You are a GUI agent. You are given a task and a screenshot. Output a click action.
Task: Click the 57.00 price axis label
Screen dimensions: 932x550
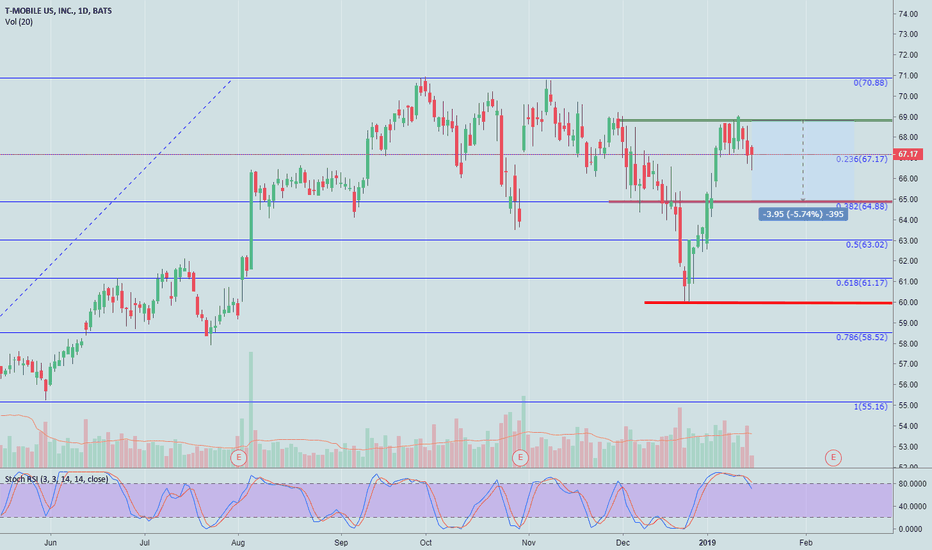point(908,364)
